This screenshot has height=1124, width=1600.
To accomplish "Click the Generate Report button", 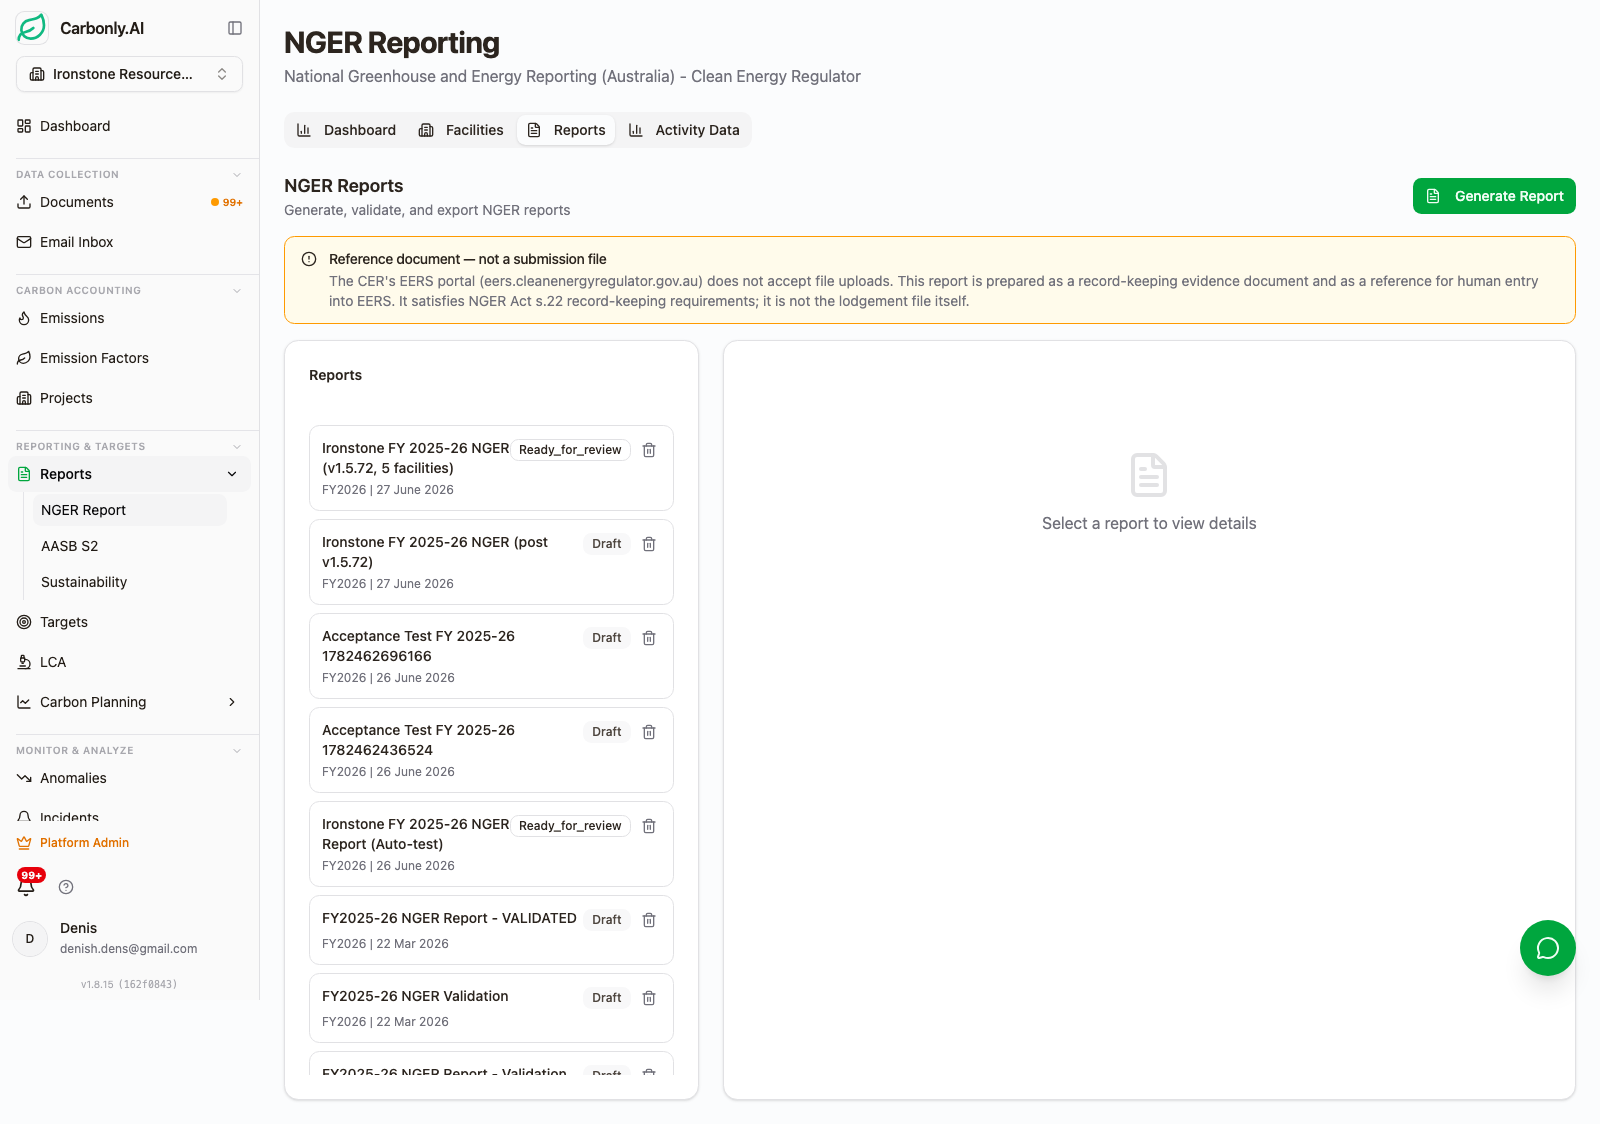I will pyautogui.click(x=1494, y=196).
